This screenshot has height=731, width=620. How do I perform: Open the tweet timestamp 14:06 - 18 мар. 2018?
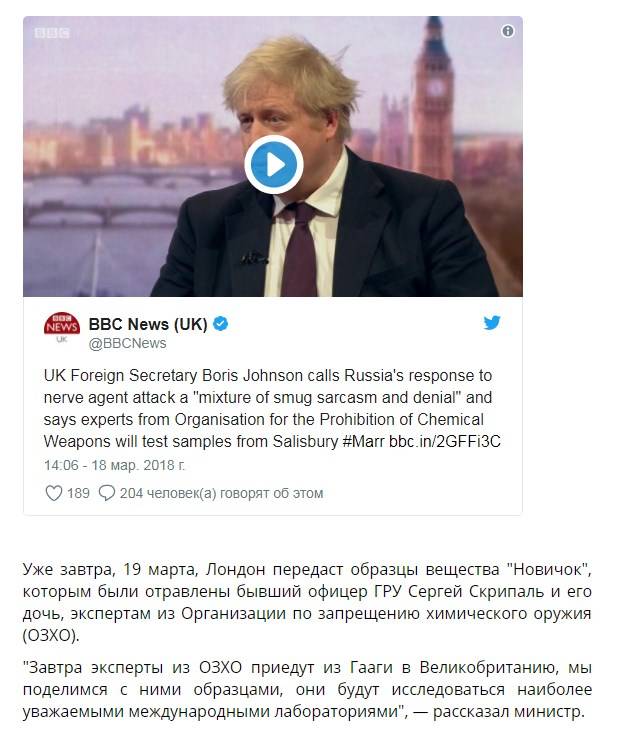(114, 465)
